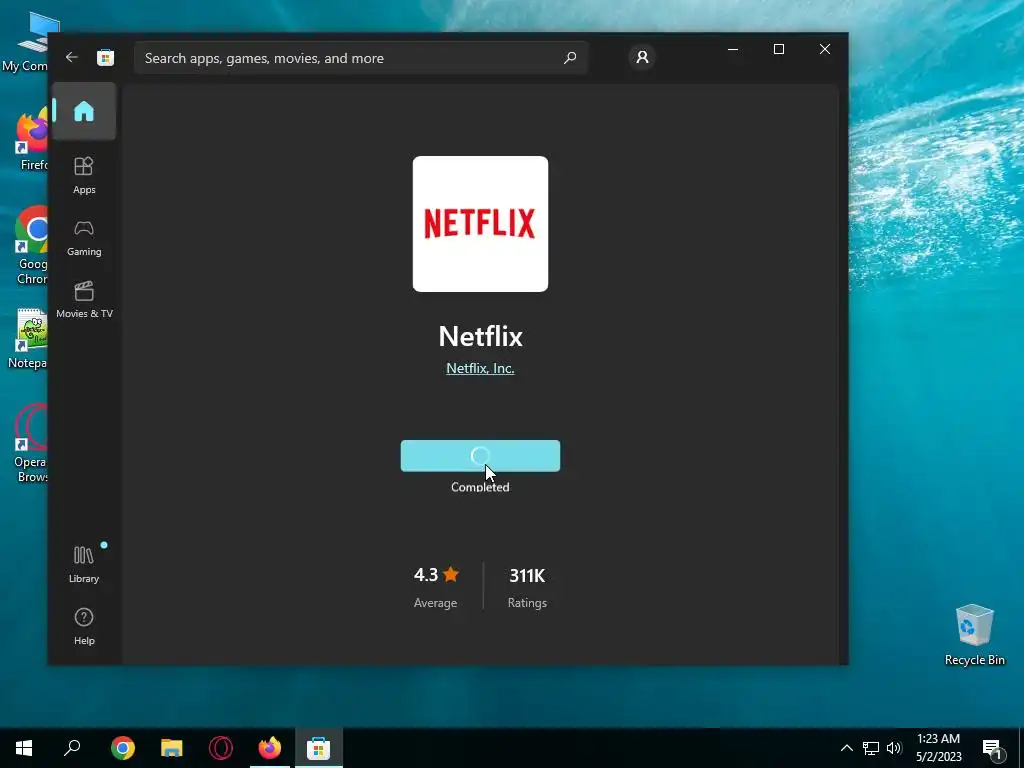Click the Netflix title text
Viewport: 1024px width, 768px height.
480,336
